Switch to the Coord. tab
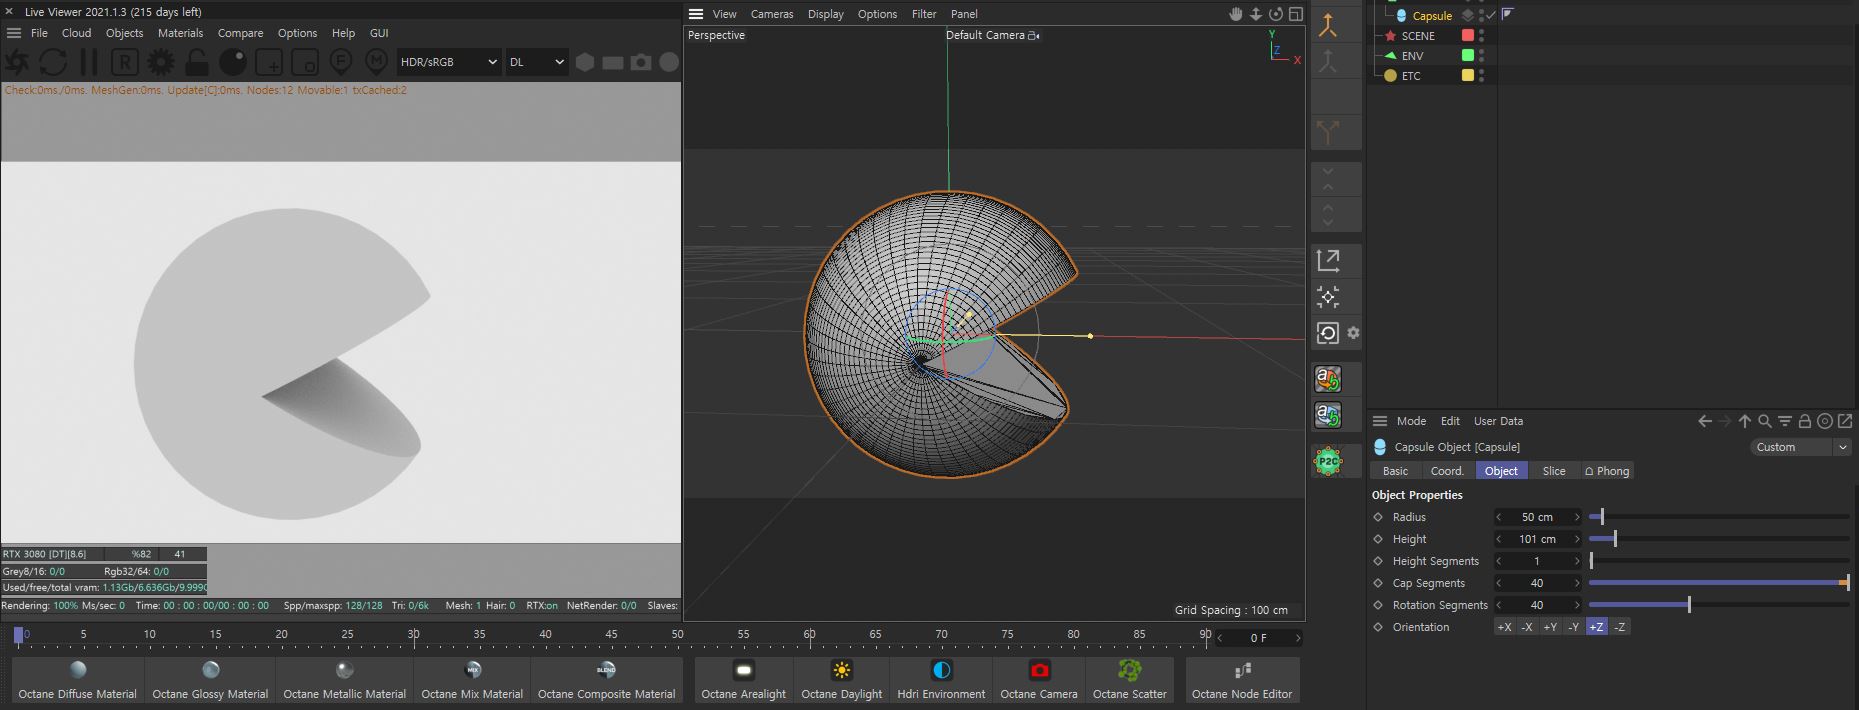 (1447, 471)
